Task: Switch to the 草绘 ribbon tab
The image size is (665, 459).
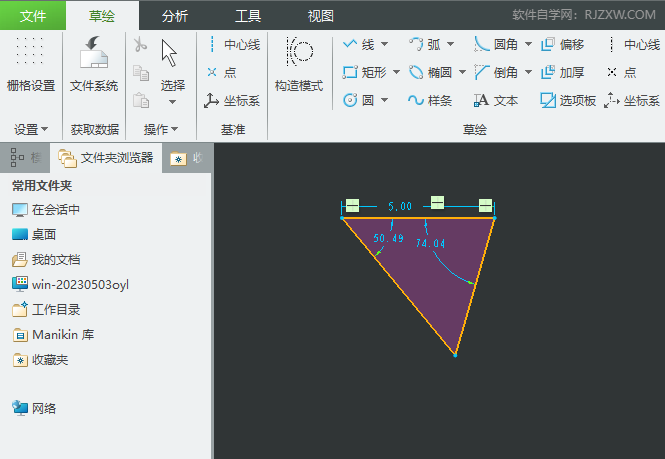Action: click(x=102, y=16)
